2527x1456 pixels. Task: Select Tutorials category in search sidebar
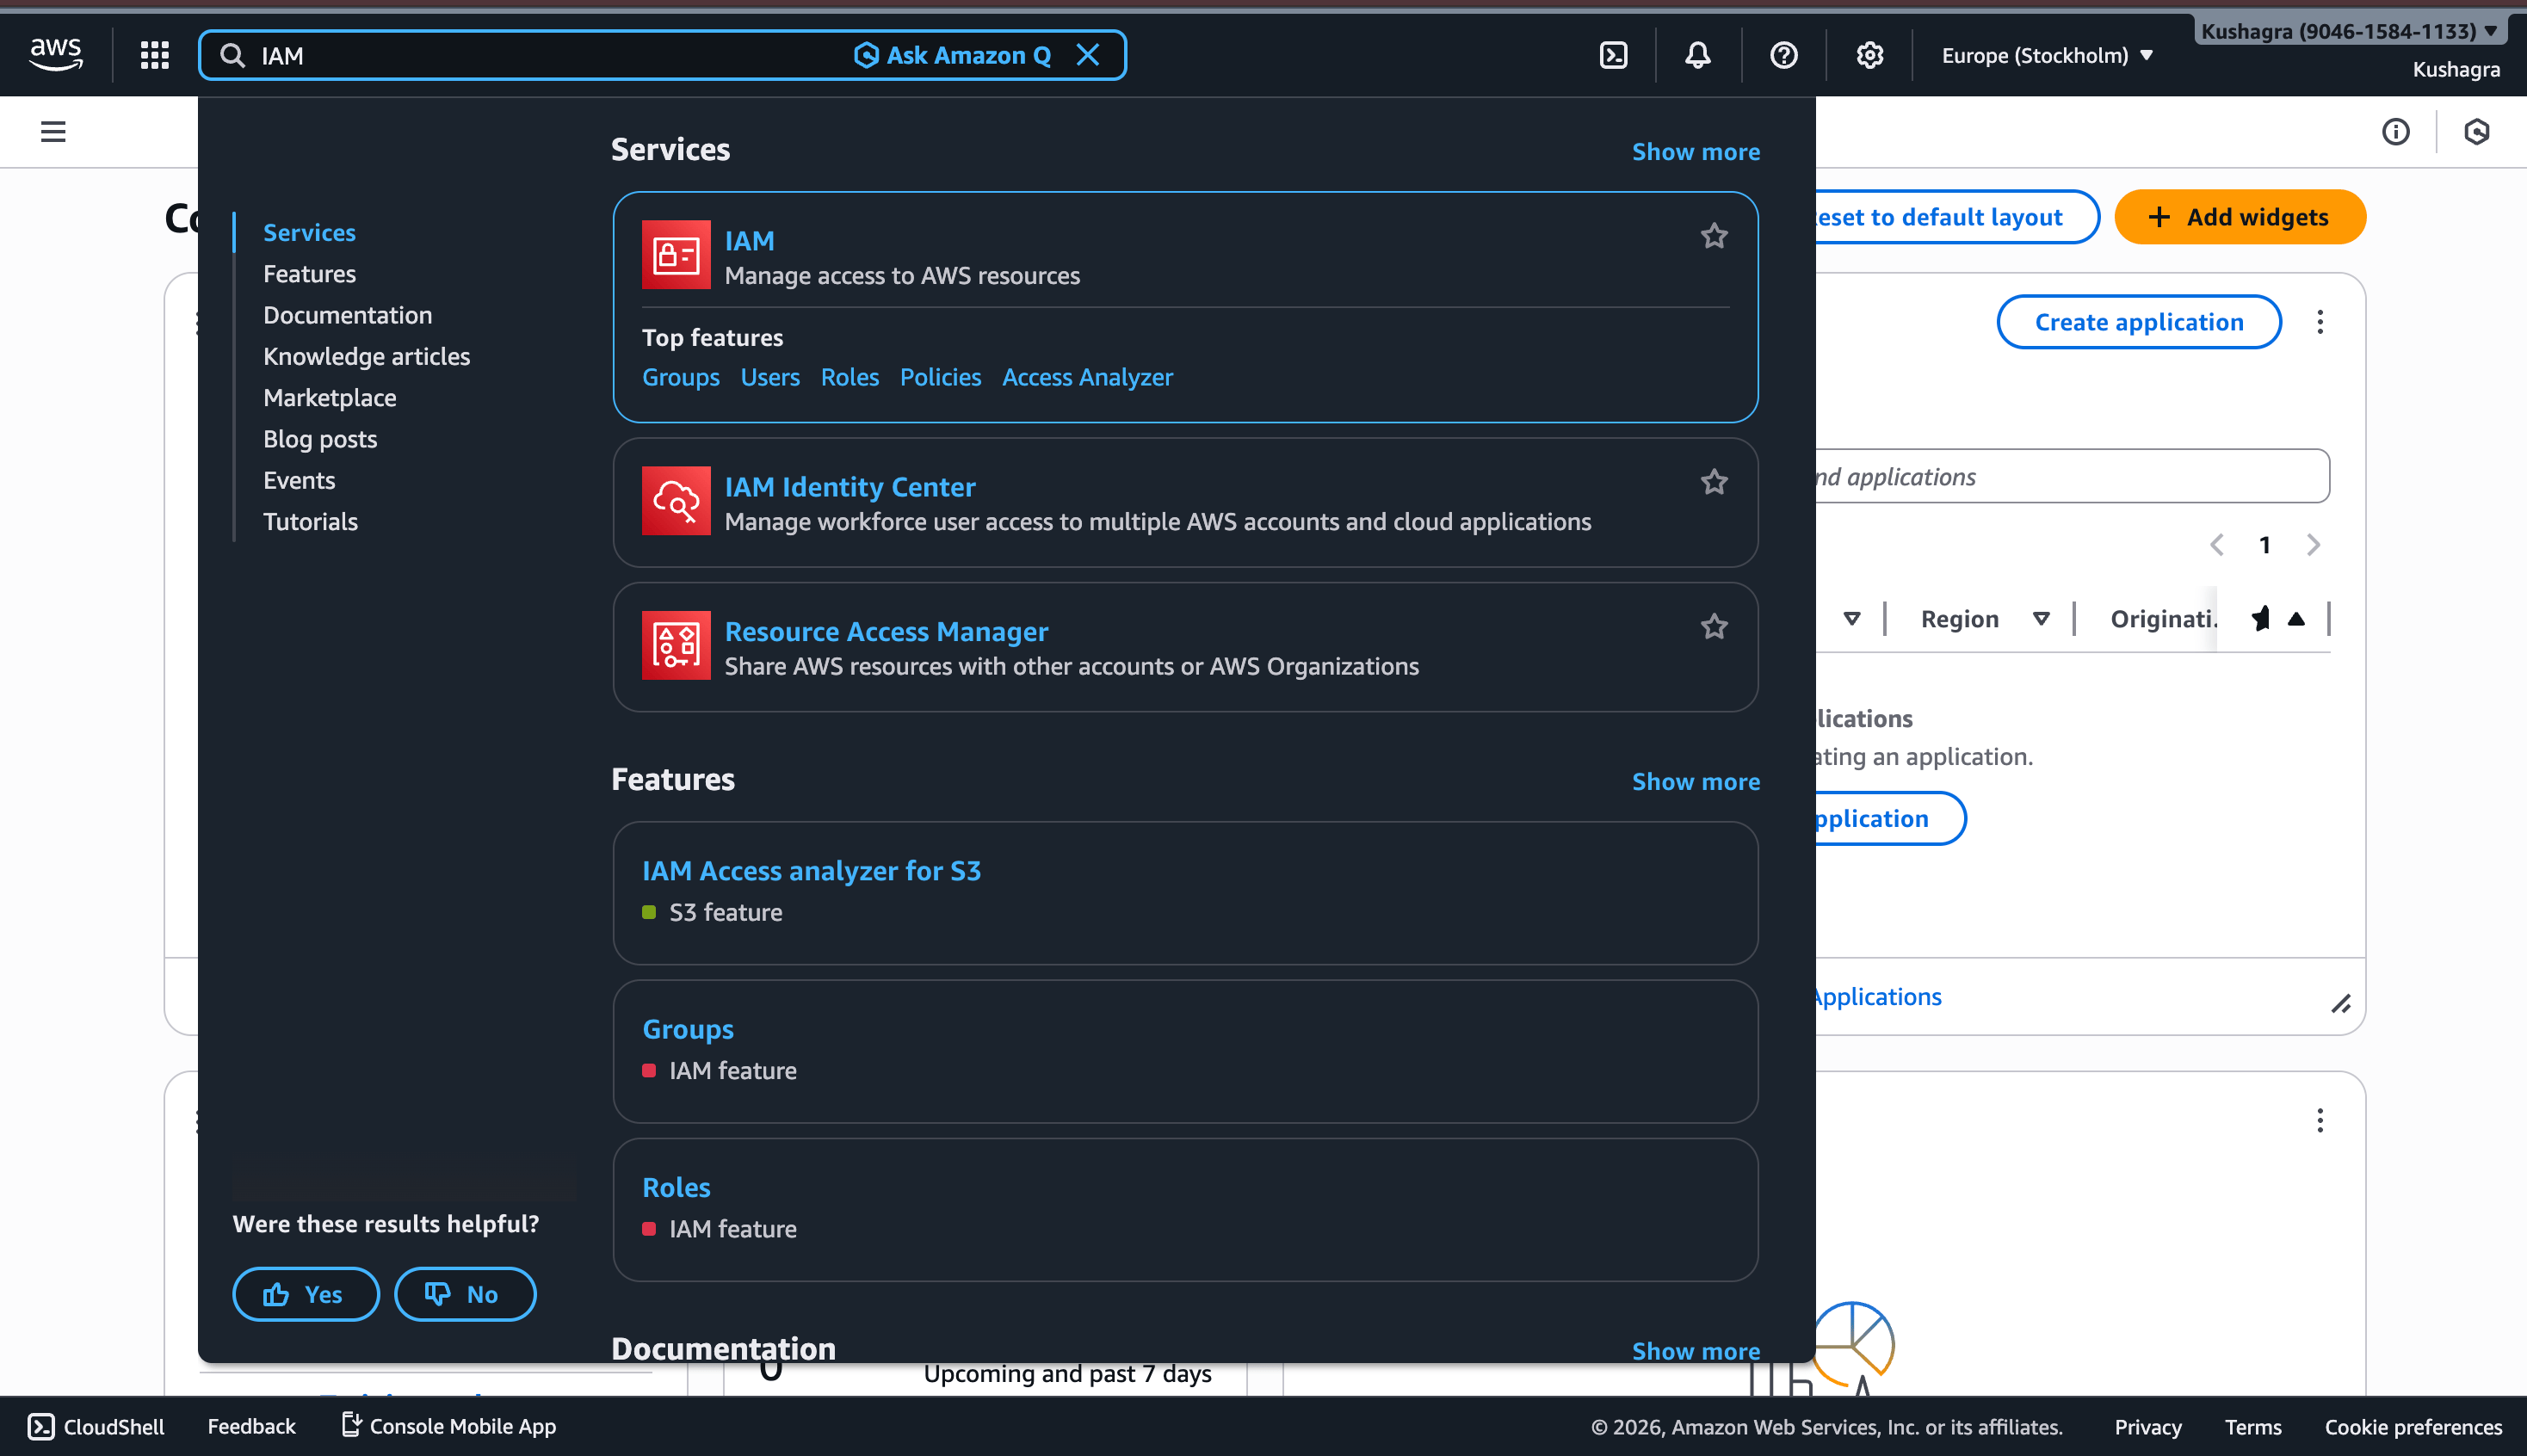[310, 521]
